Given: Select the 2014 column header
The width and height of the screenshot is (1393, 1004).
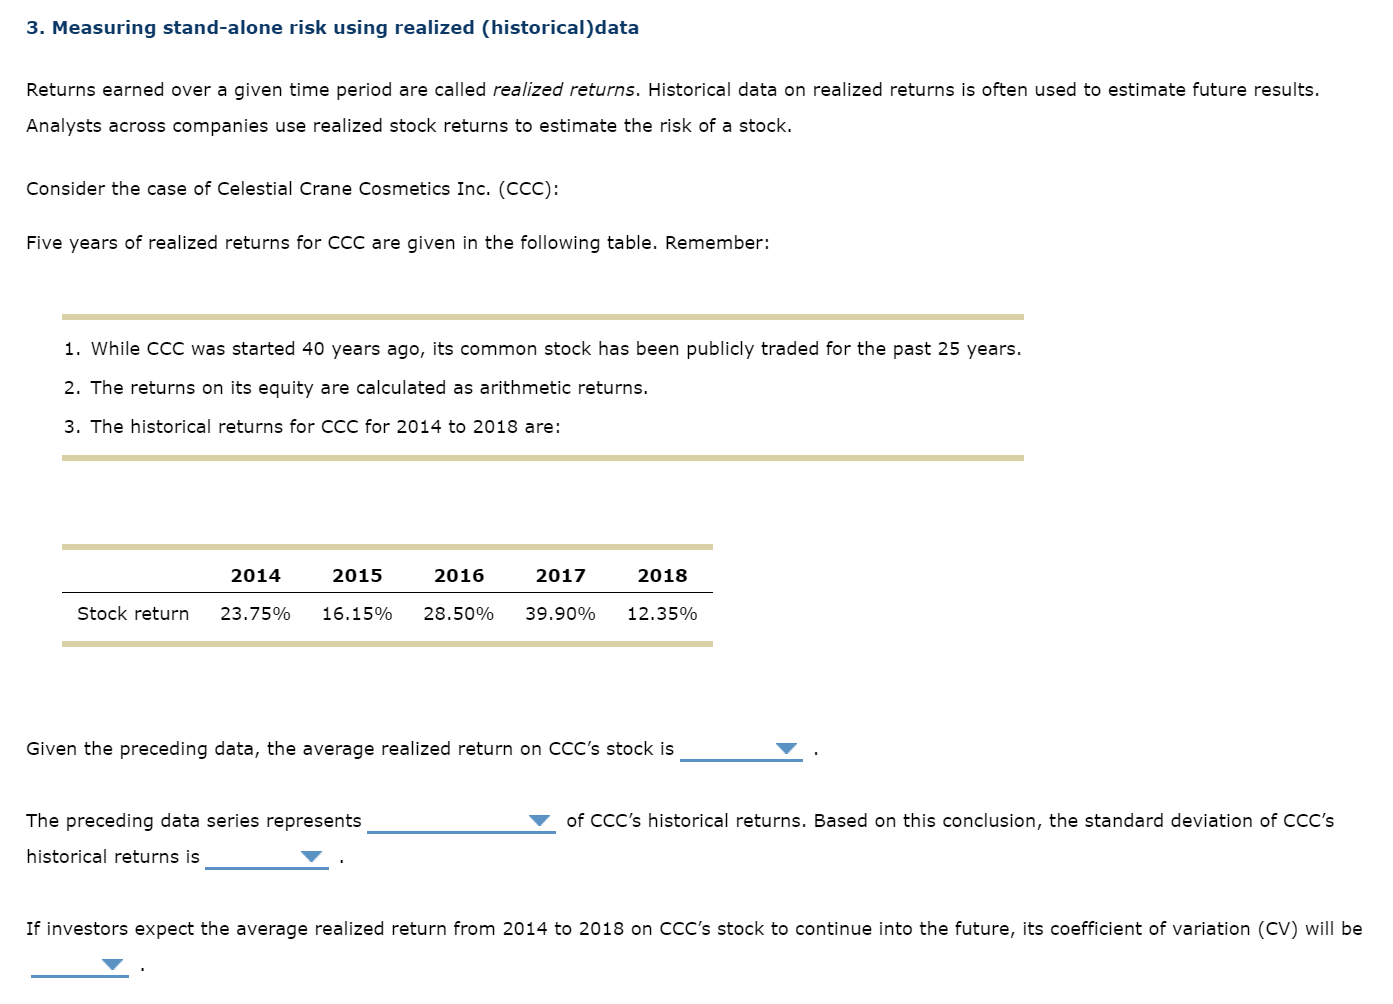Looking at the screenshot, I should tap(256, 575).
